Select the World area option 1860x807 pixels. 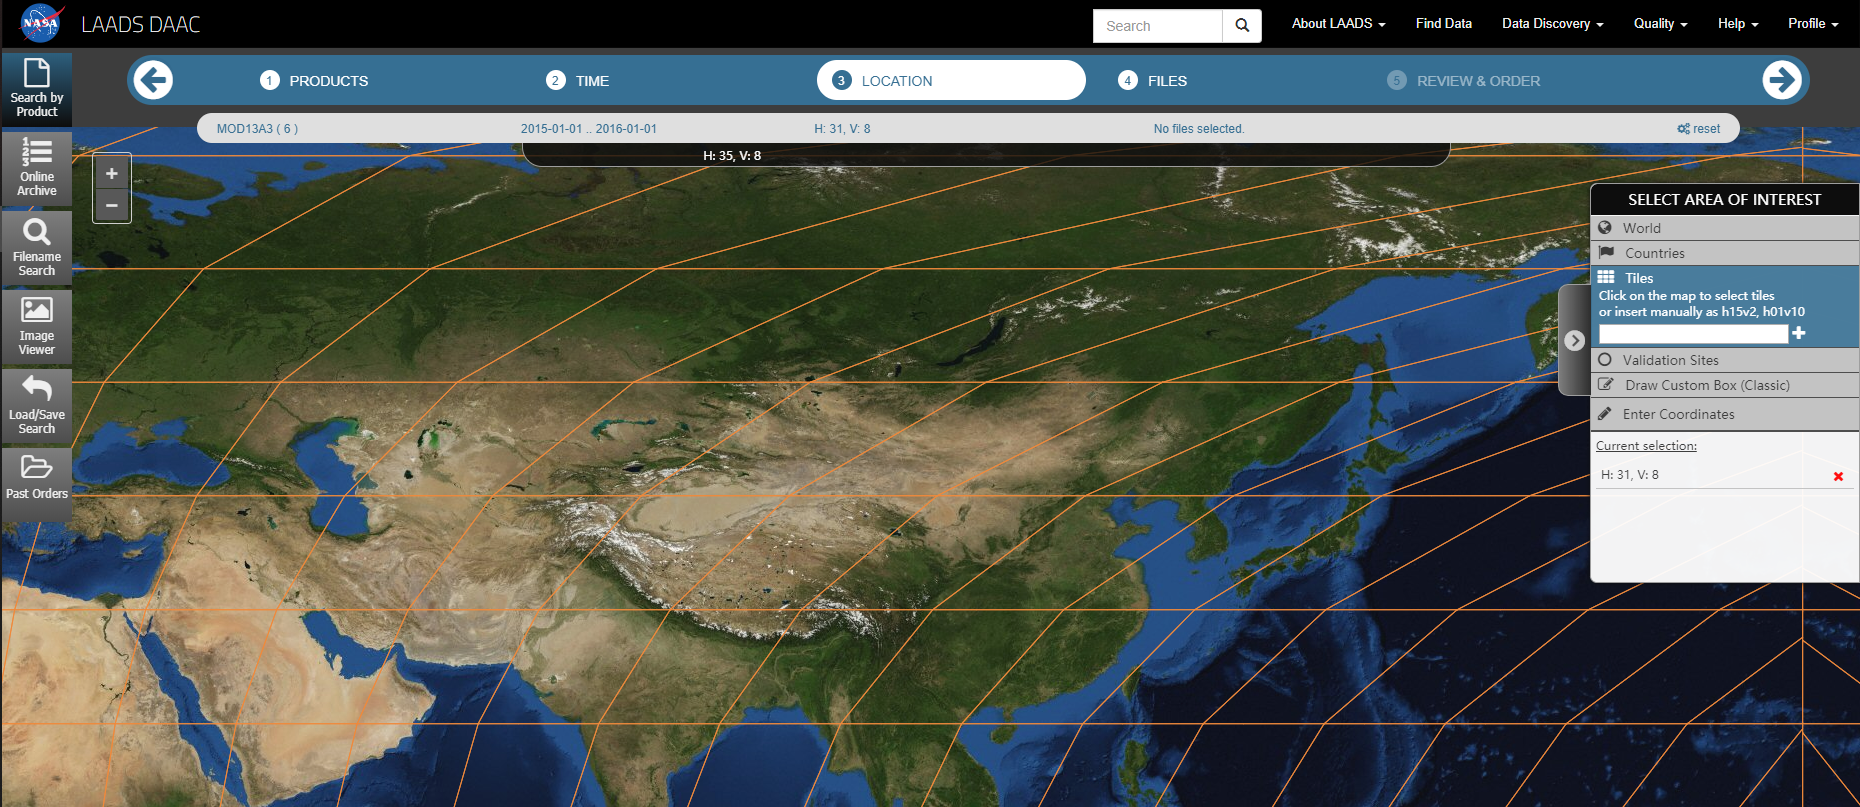point(1724,228)
